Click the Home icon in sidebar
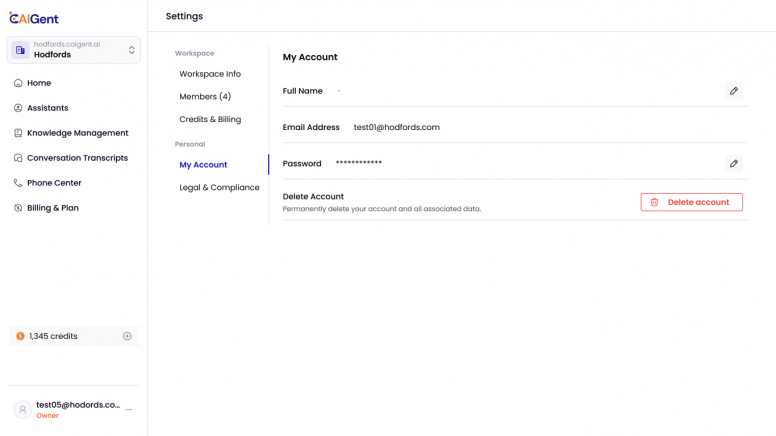The width and height of the screenshot is (776, 436). pyautogui.click(x=18, y=83)
